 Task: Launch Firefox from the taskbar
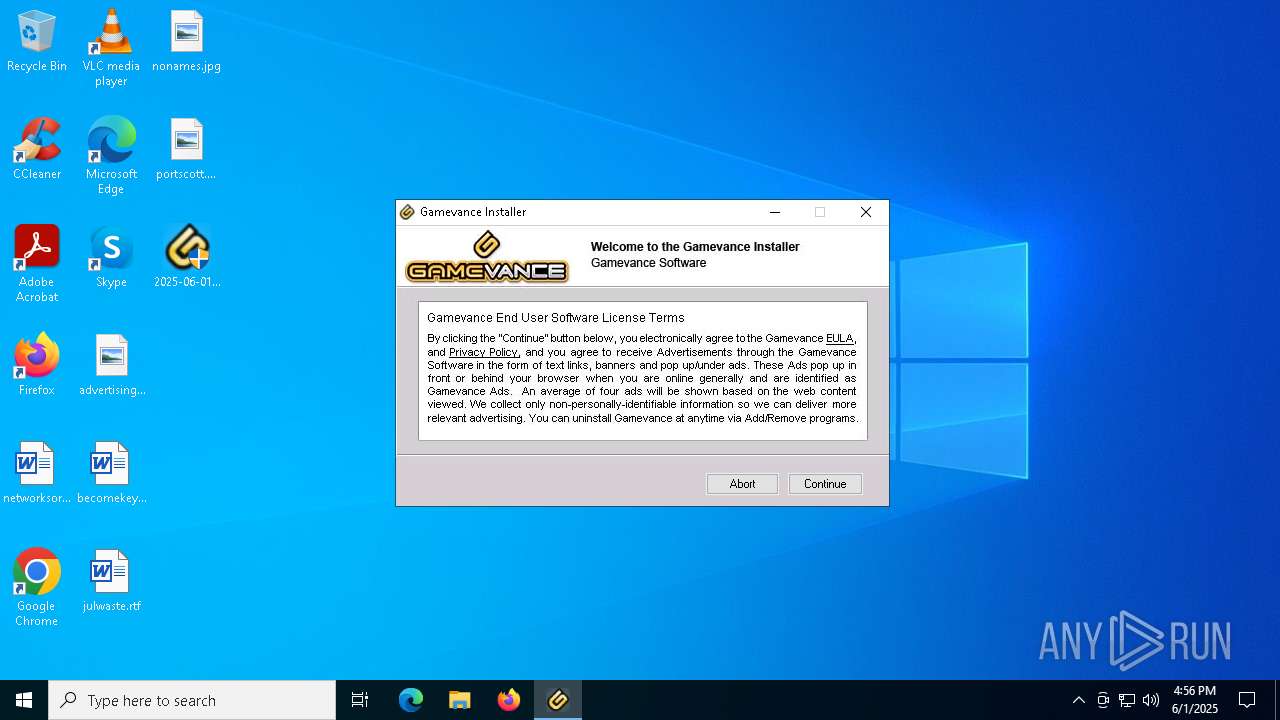[509, 700]
